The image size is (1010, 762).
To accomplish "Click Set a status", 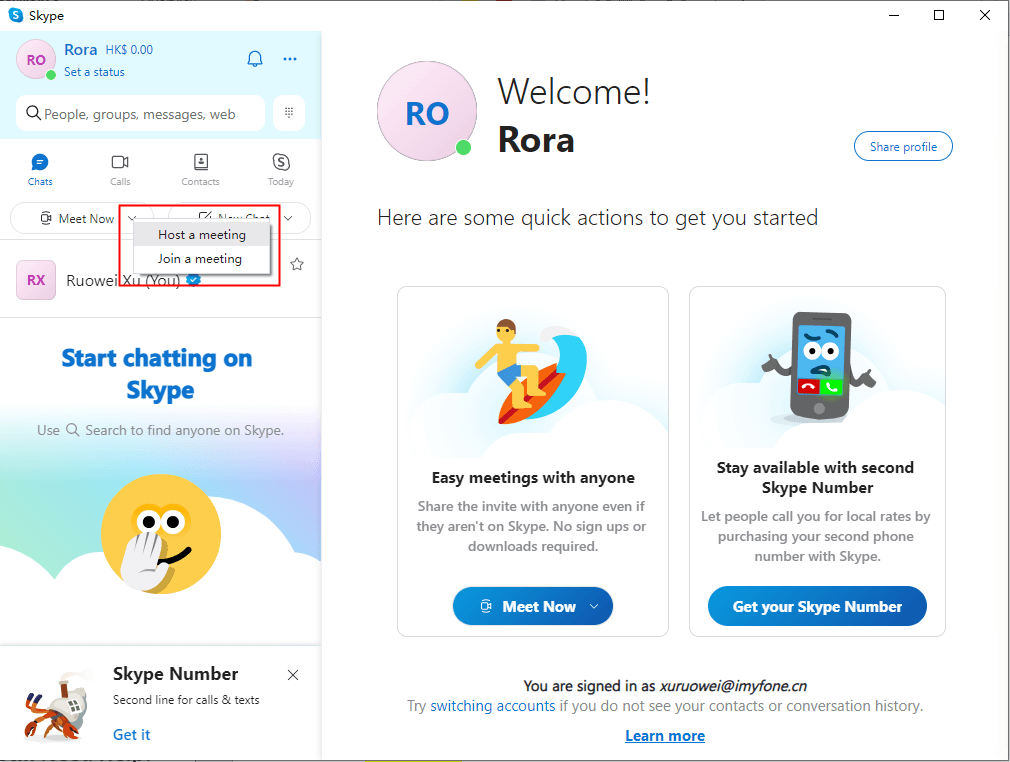I will 94,72.
